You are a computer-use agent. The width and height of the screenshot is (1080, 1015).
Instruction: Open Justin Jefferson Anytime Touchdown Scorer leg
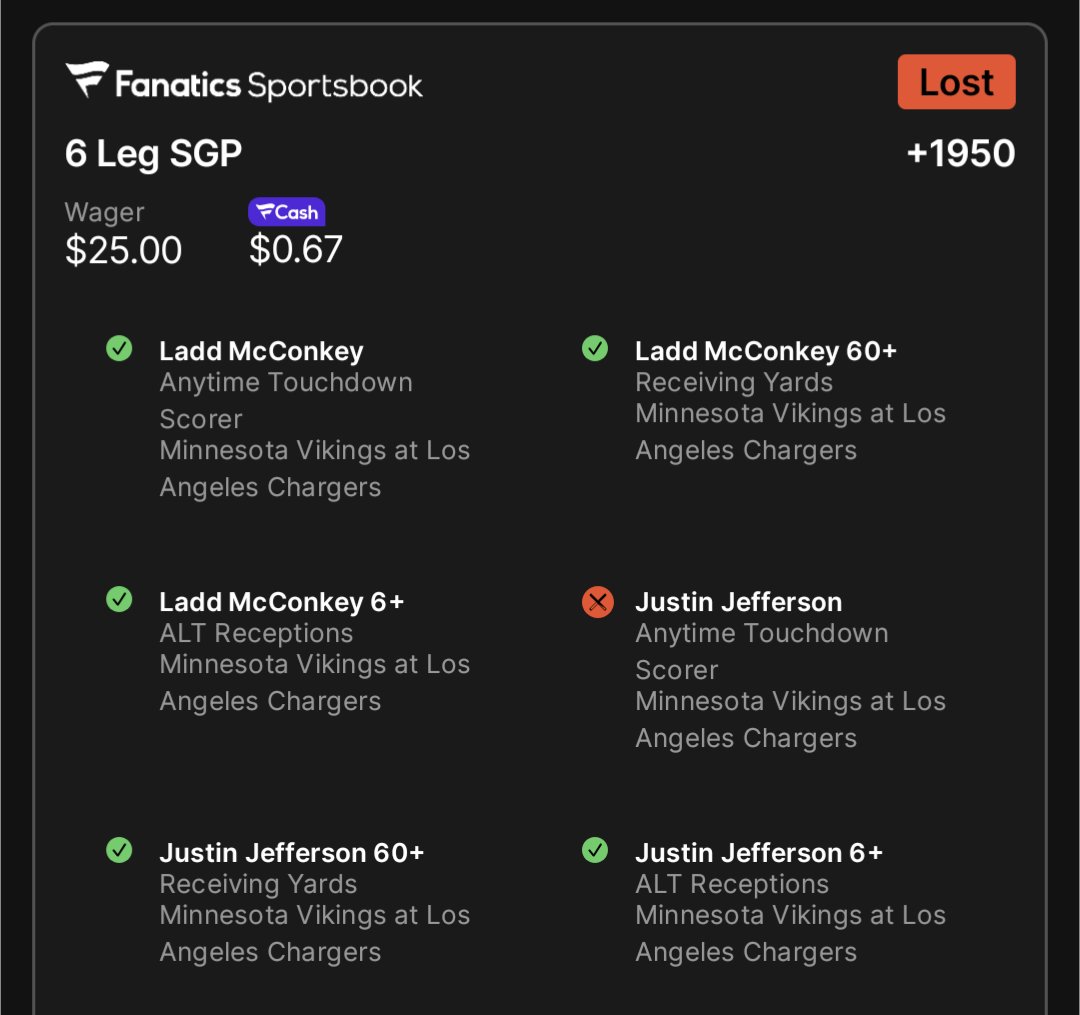tap(791, 669)
